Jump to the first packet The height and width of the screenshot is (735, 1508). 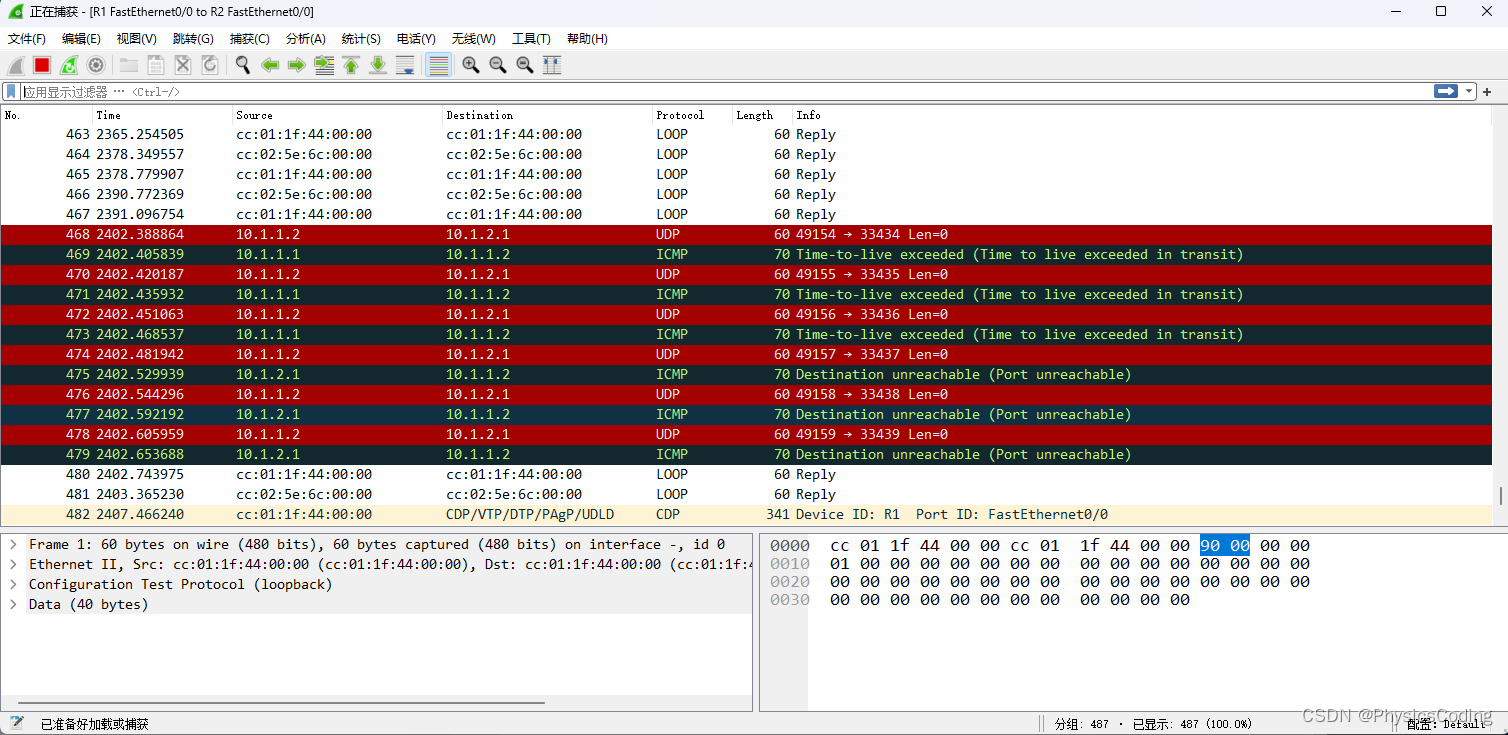351,64
